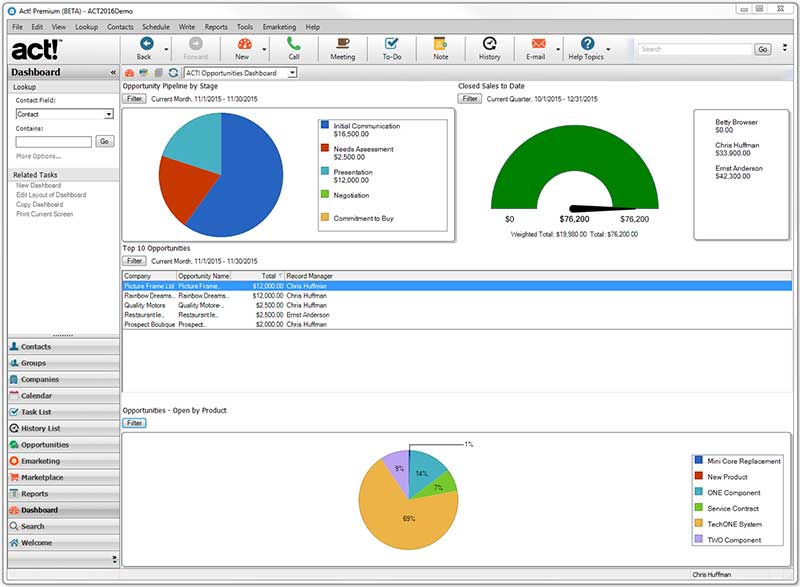Open the History List view

tap(64, 428)
